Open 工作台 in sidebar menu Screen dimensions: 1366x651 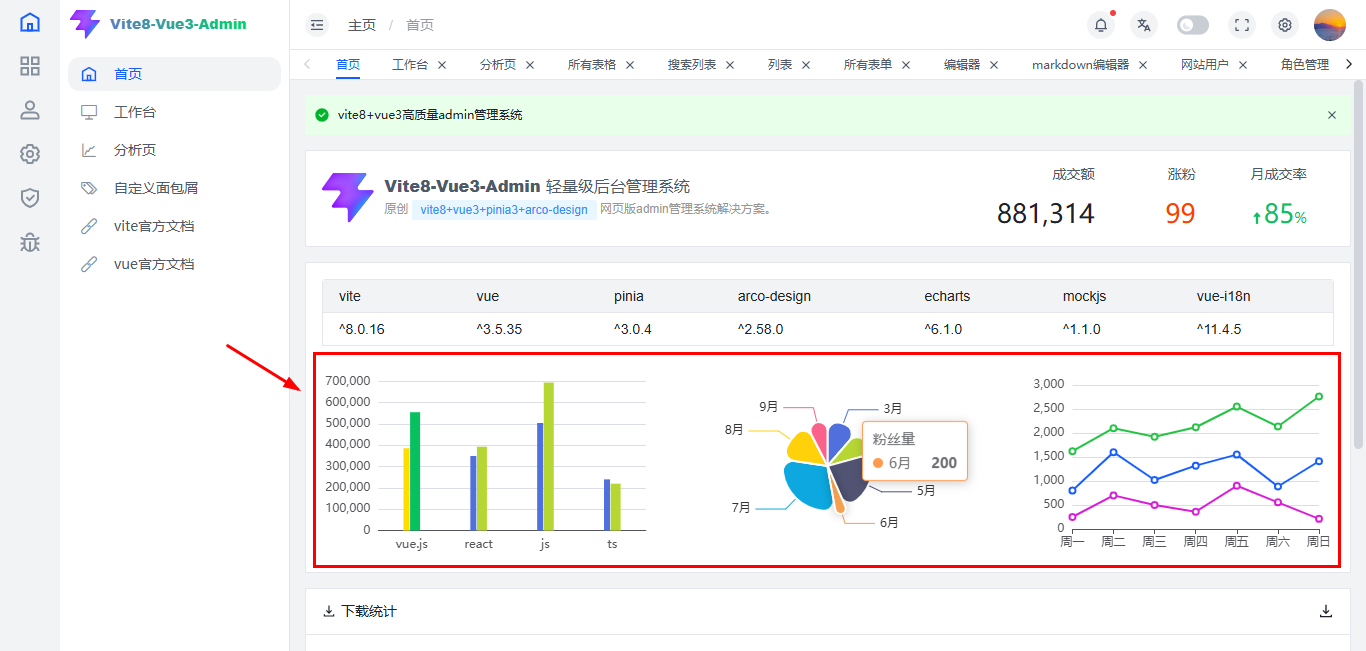pyautogui.click(x=174, y=112)
